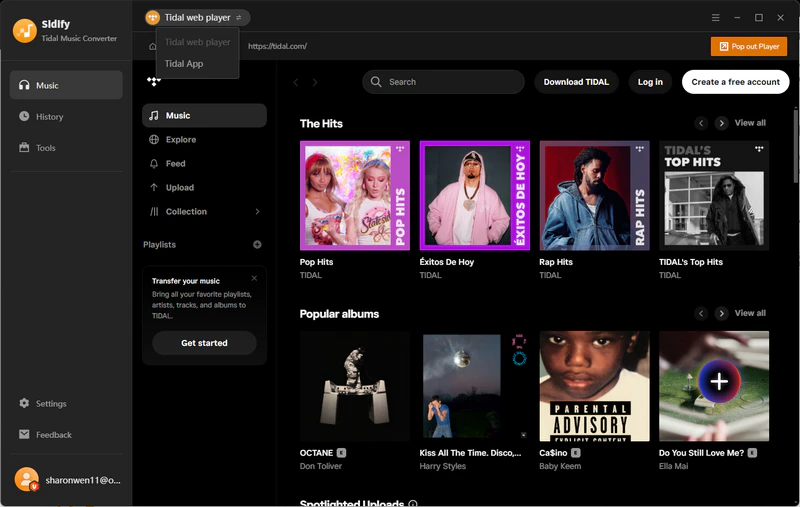Click the Get started button
The height and width of the screenshot is (507, 800).
tap(204, 343)
